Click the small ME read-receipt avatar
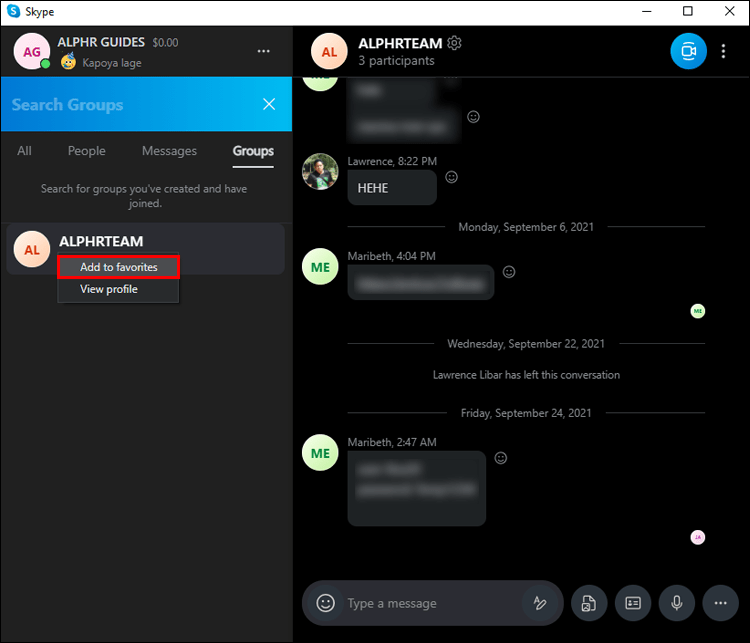 [698, 311]
